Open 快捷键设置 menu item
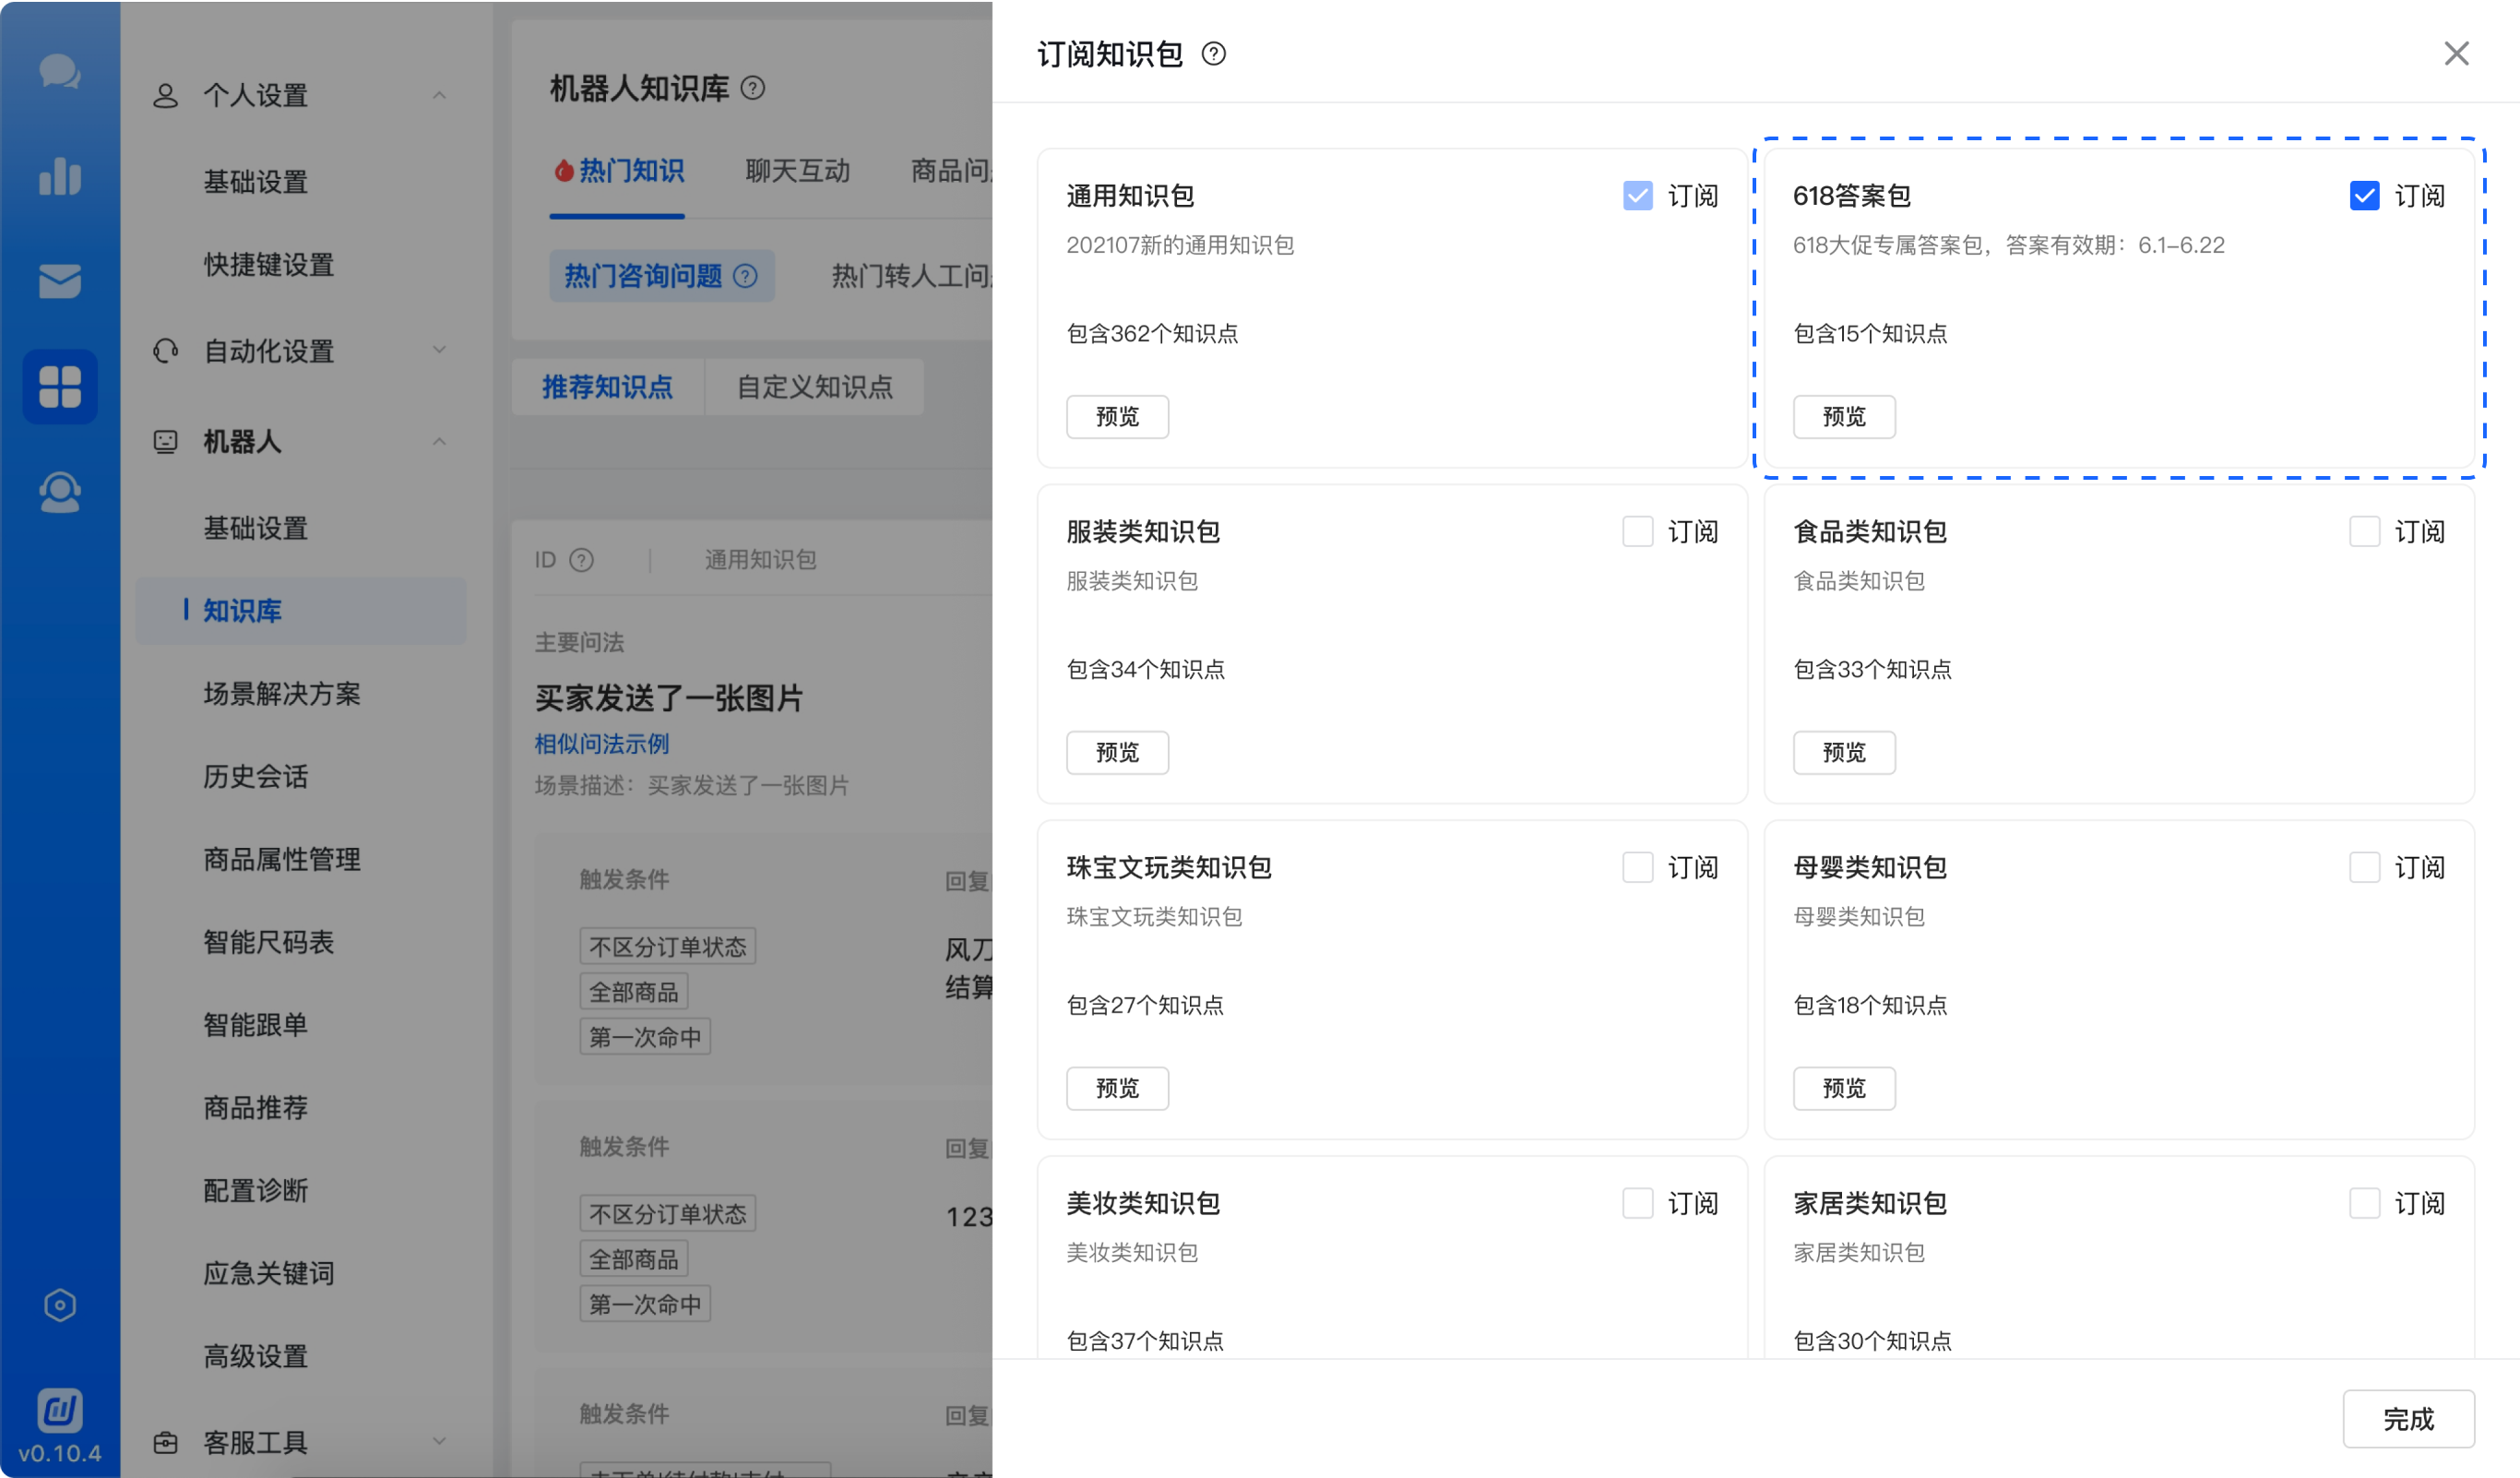2520x1478 pixels. coord(268,265)
